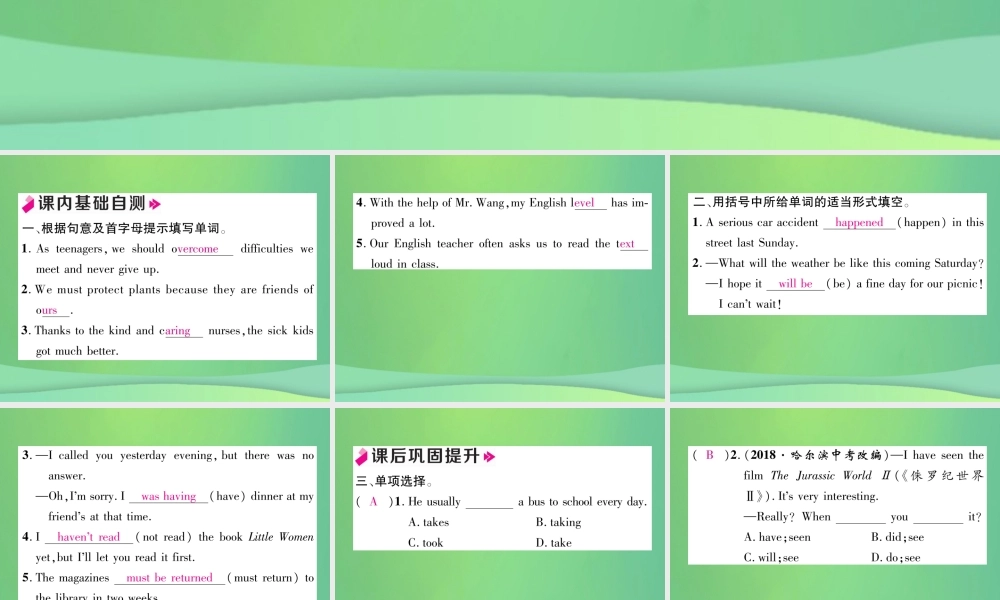Viewport: 1000px width, 600px height.
Task: Select the answer 'will be' in pink
Action: pos(795,284)
